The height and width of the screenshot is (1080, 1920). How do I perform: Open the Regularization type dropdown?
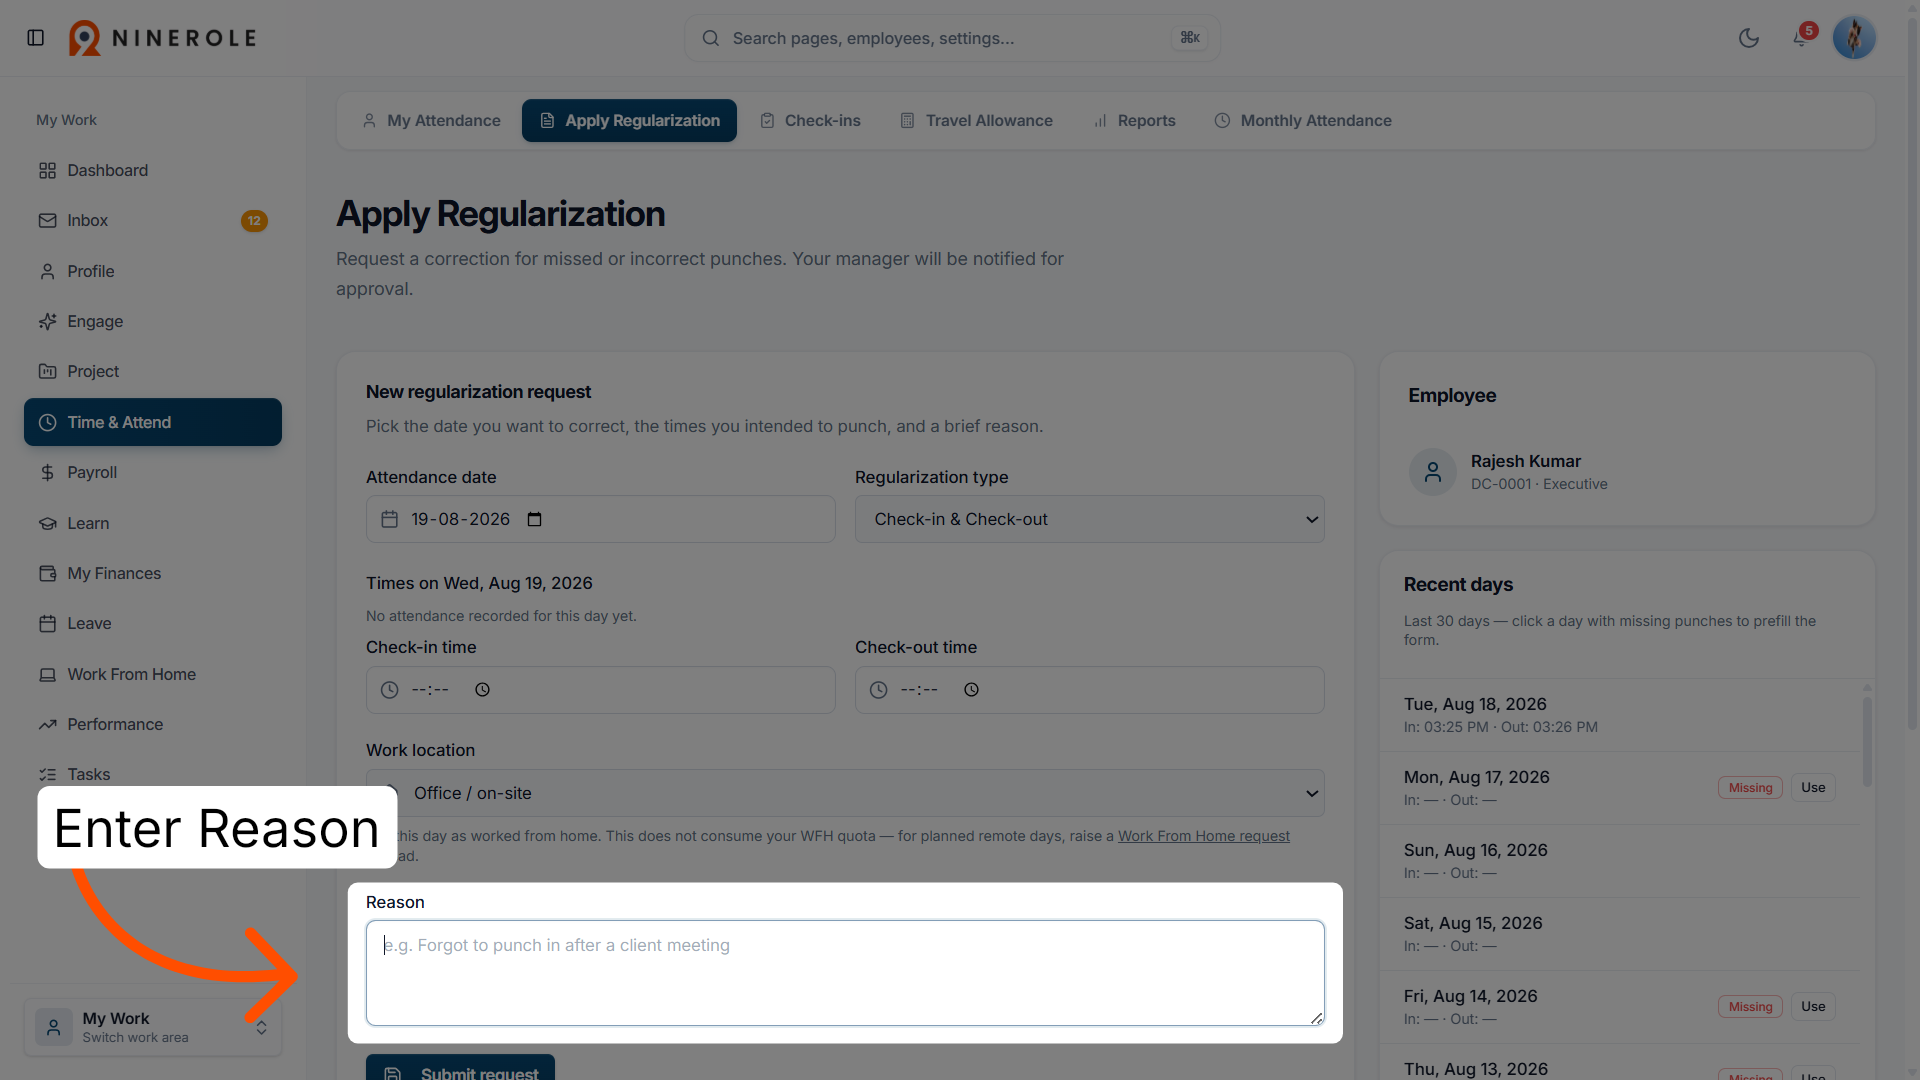coord(1089,520)
